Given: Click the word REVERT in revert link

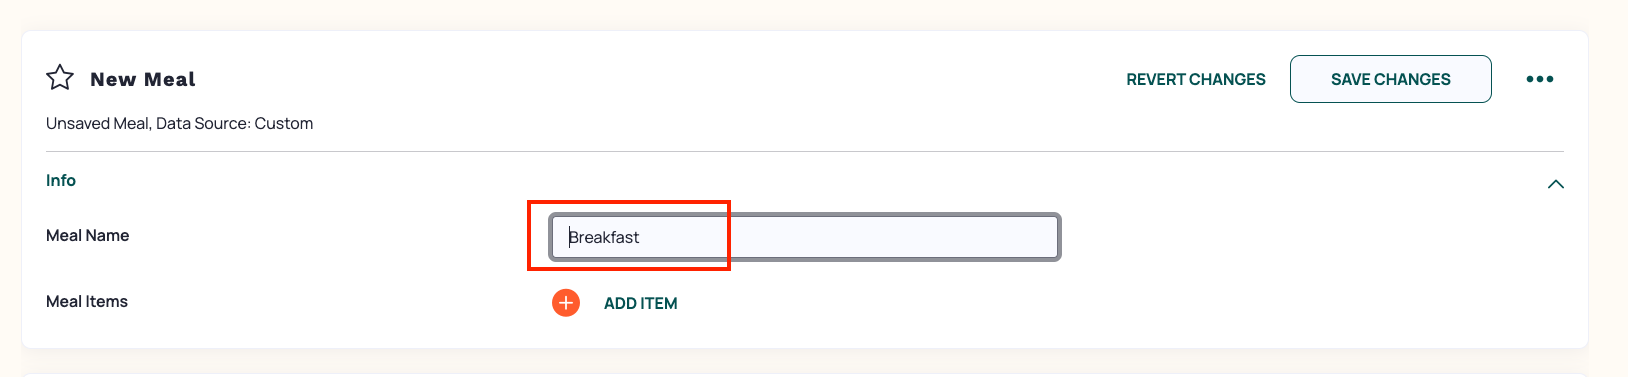Looking at the screenshot, I should [1156, 79].
